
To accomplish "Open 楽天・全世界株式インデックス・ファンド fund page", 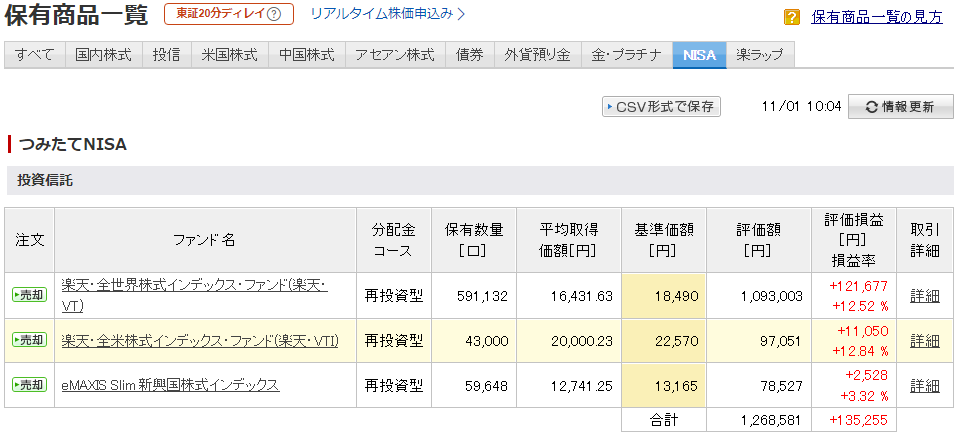I will 194,286.
